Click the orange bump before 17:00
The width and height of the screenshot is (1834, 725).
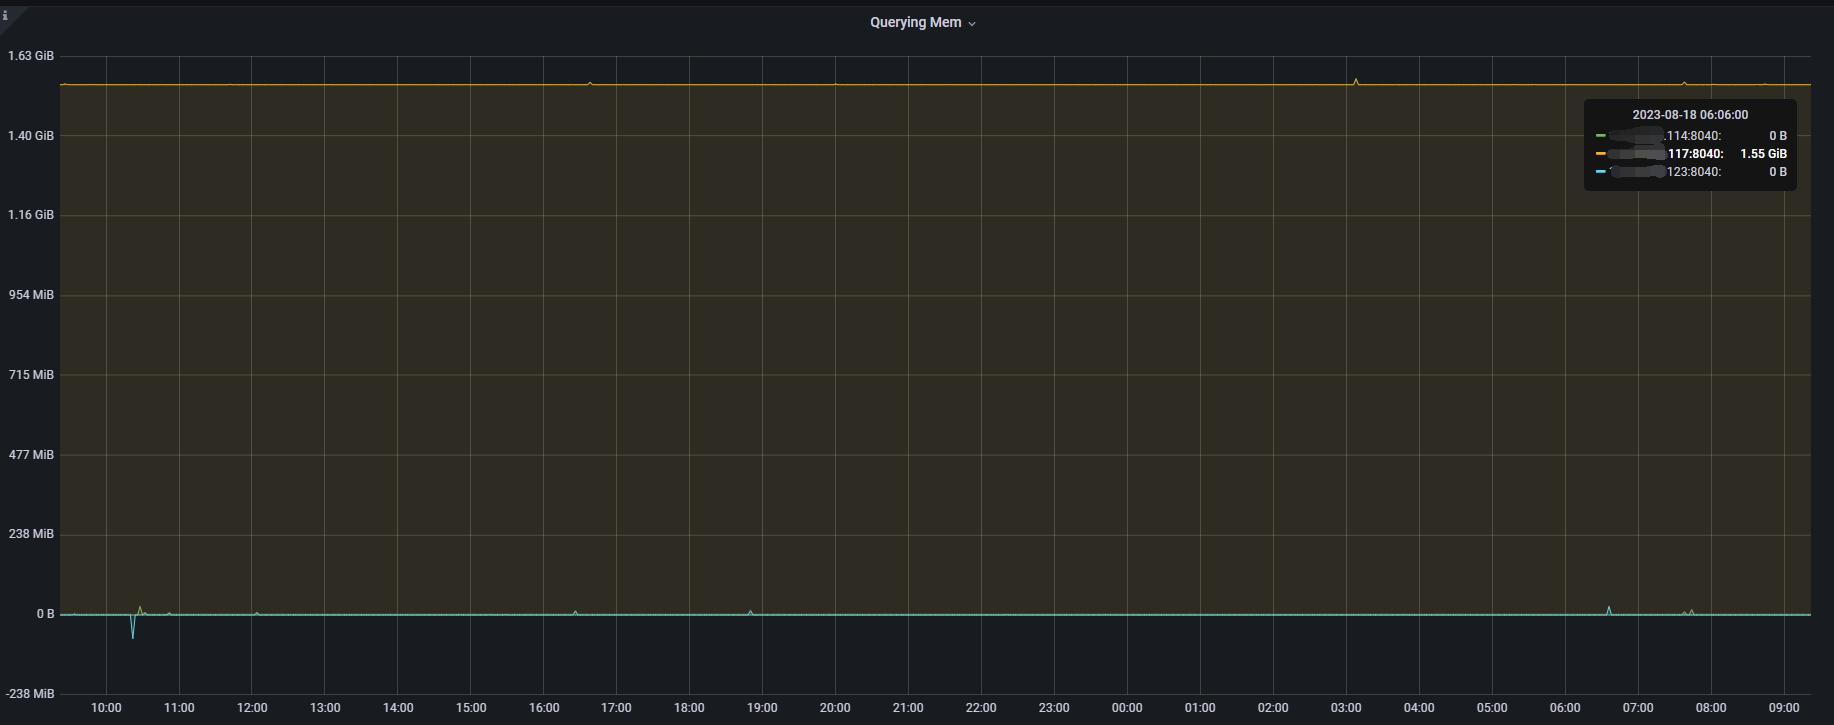tap(590, 83)
